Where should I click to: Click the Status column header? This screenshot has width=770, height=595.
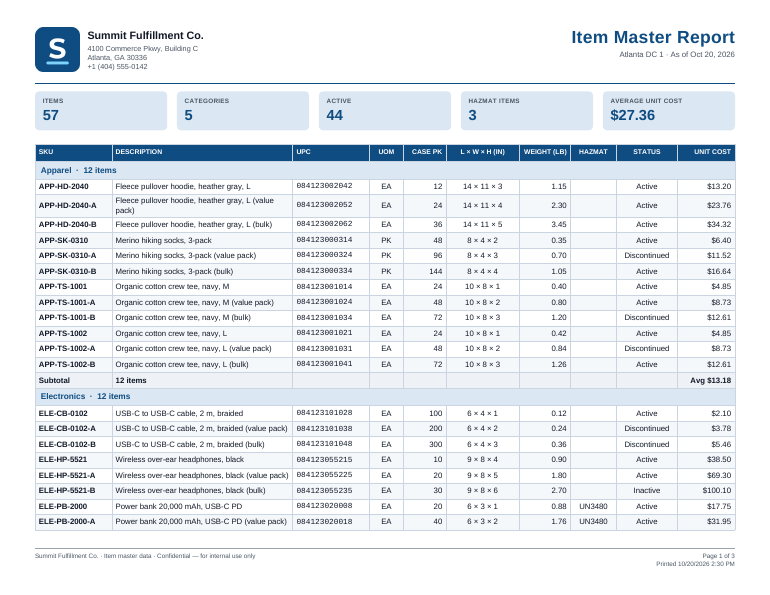(647, 152)
